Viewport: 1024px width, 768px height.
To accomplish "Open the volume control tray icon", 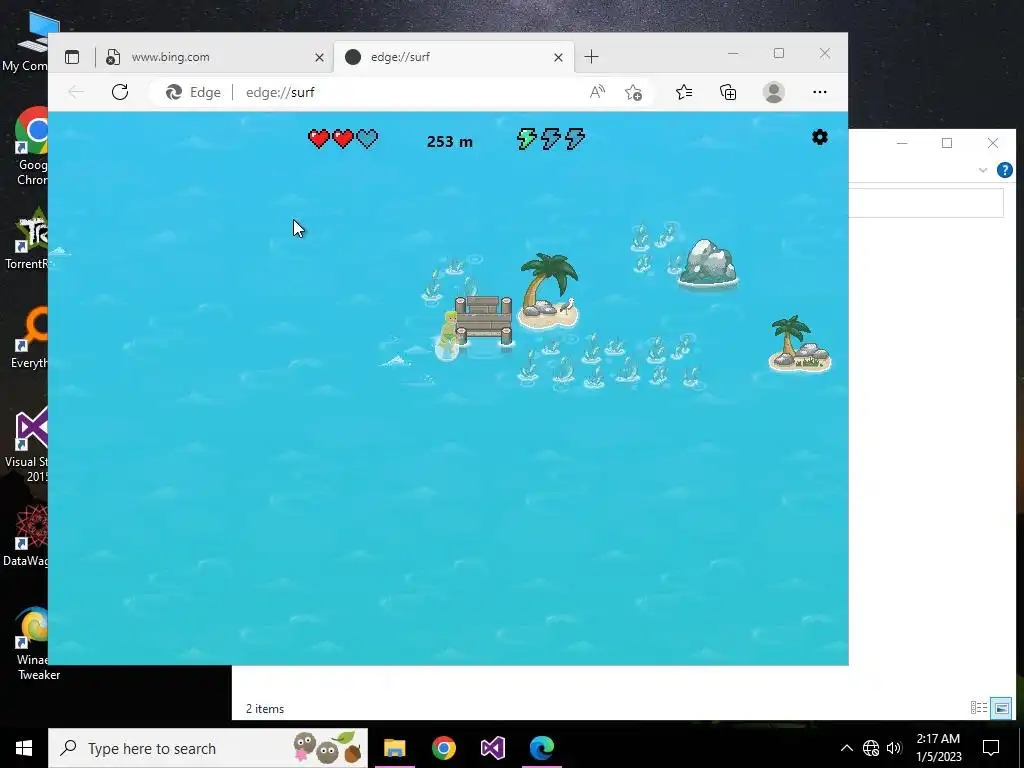I will point(894,748).
